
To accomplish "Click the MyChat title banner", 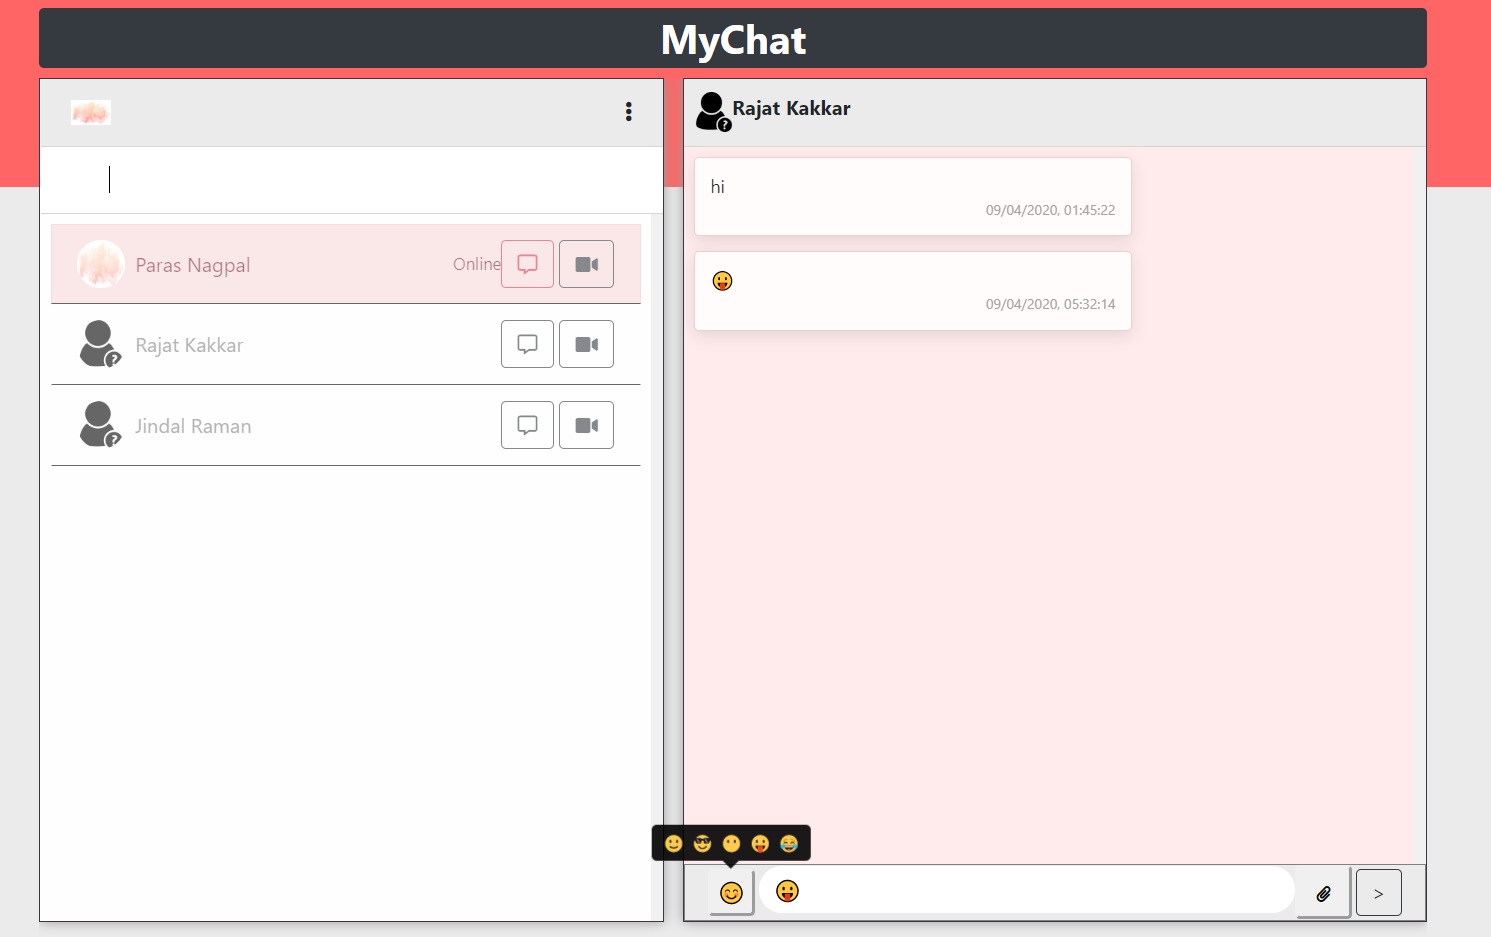I will click(x=732, y=40).
